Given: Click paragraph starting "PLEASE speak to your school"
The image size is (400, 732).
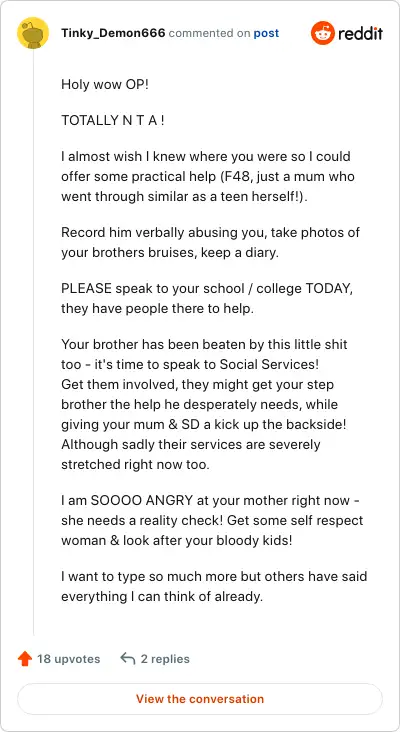Looking at the screenshot, I should point(207,299).
